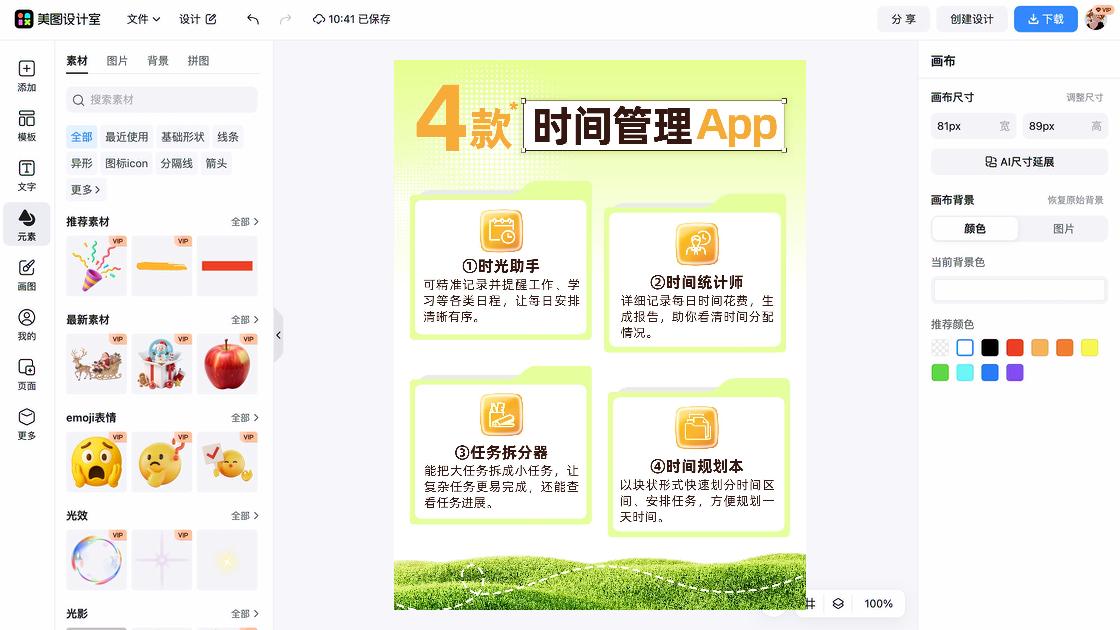Click the AI尺寸延展 button
Screen dimensions: 1120x630
(x=1018, y=161)
